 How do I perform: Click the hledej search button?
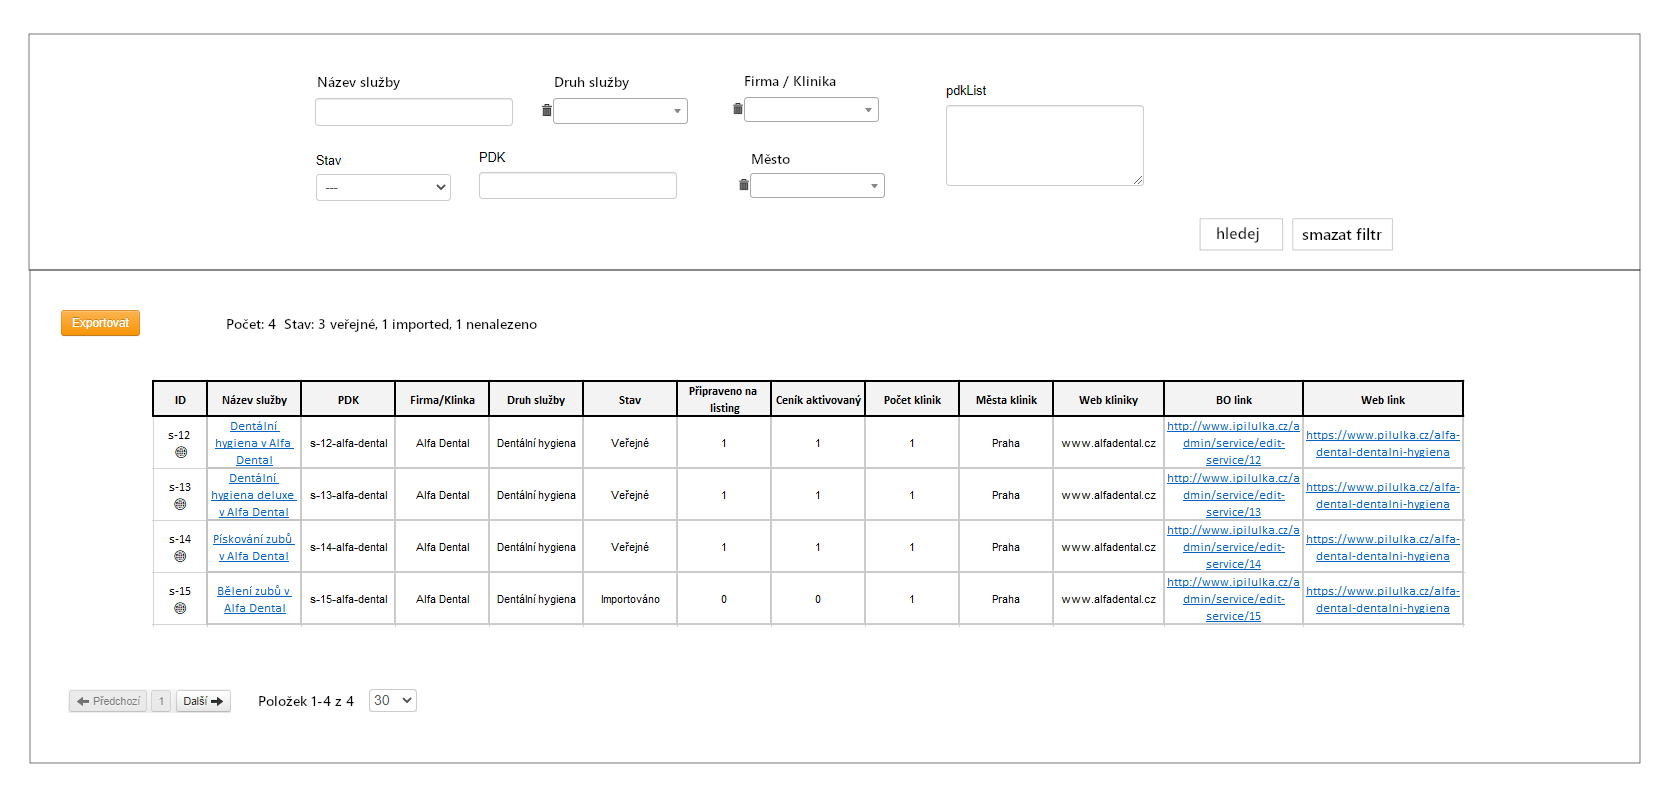[1241, 234]
